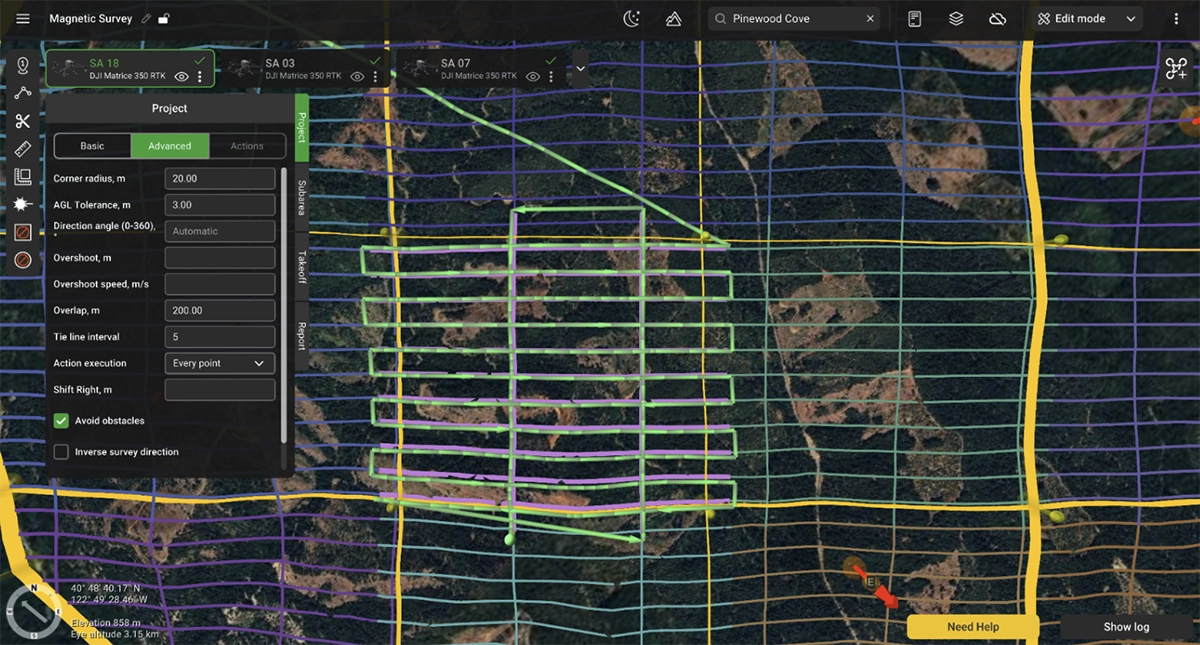Open the Takeoff side tab
The image size is (1200, 645).
point(302,266)
